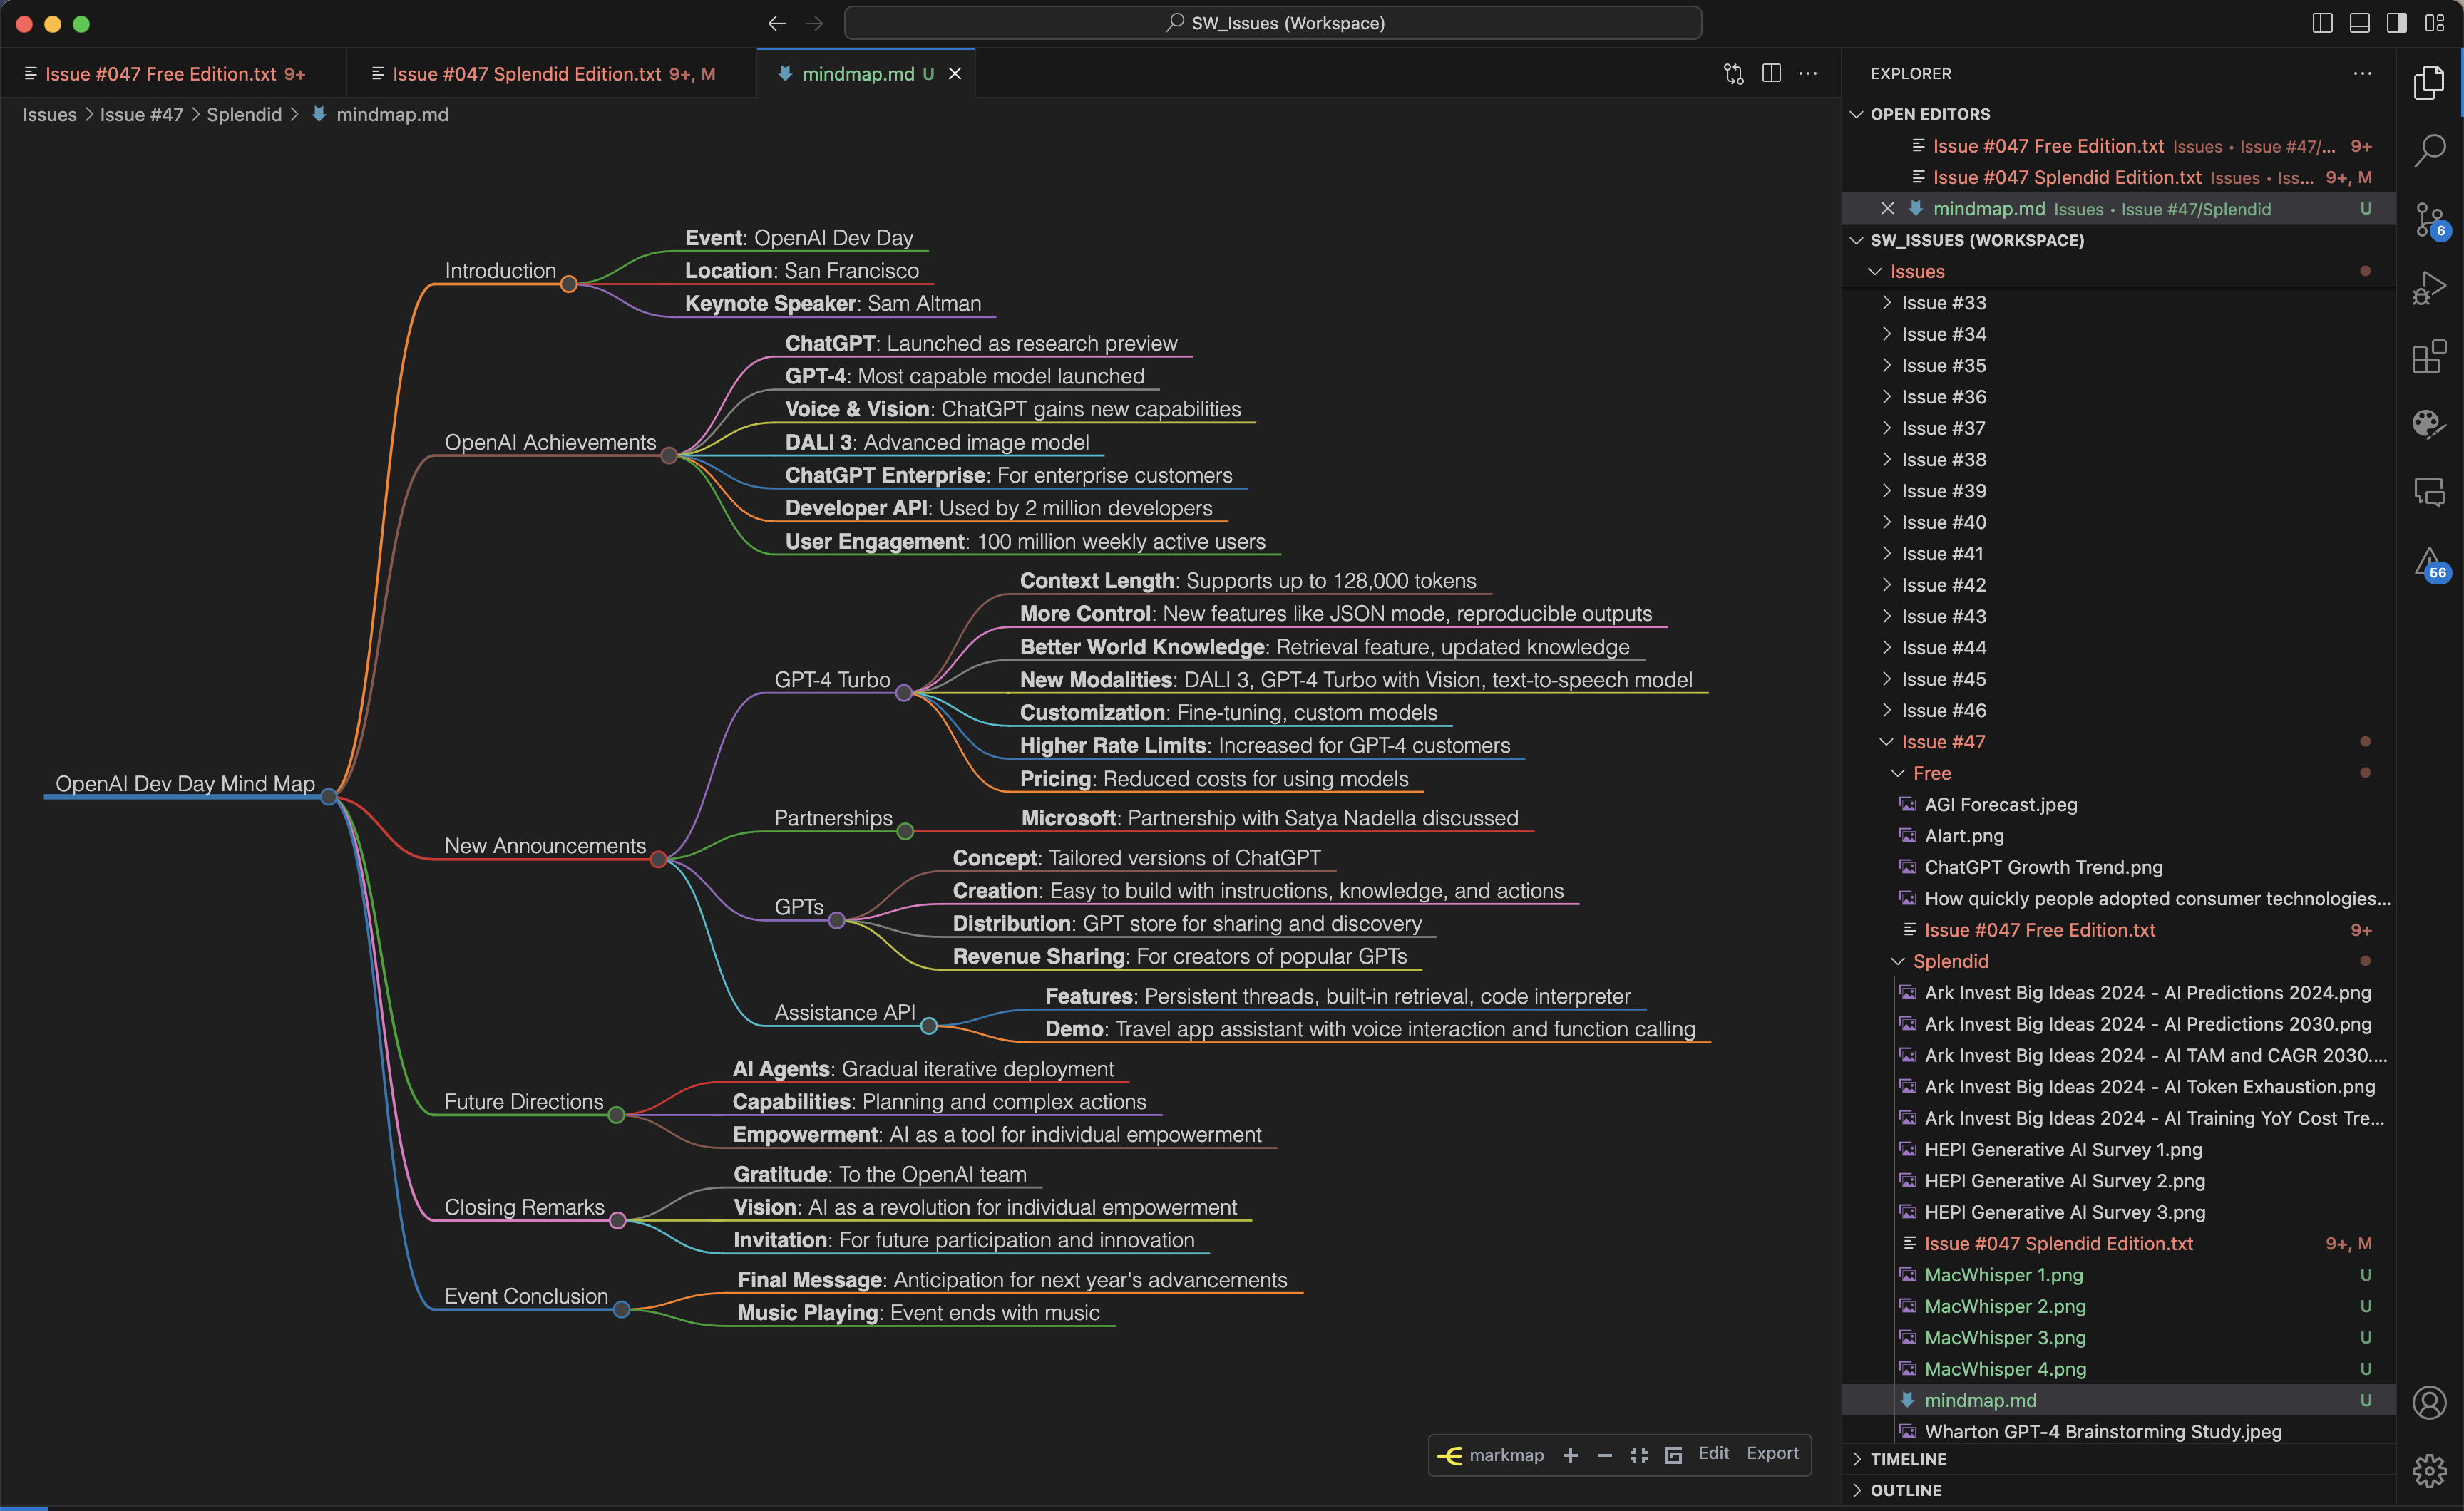The height and width of the screenshot is (1511, 2464).
Task: Close mindmap.md in Open Editors list
Action: click(1887, 208)
